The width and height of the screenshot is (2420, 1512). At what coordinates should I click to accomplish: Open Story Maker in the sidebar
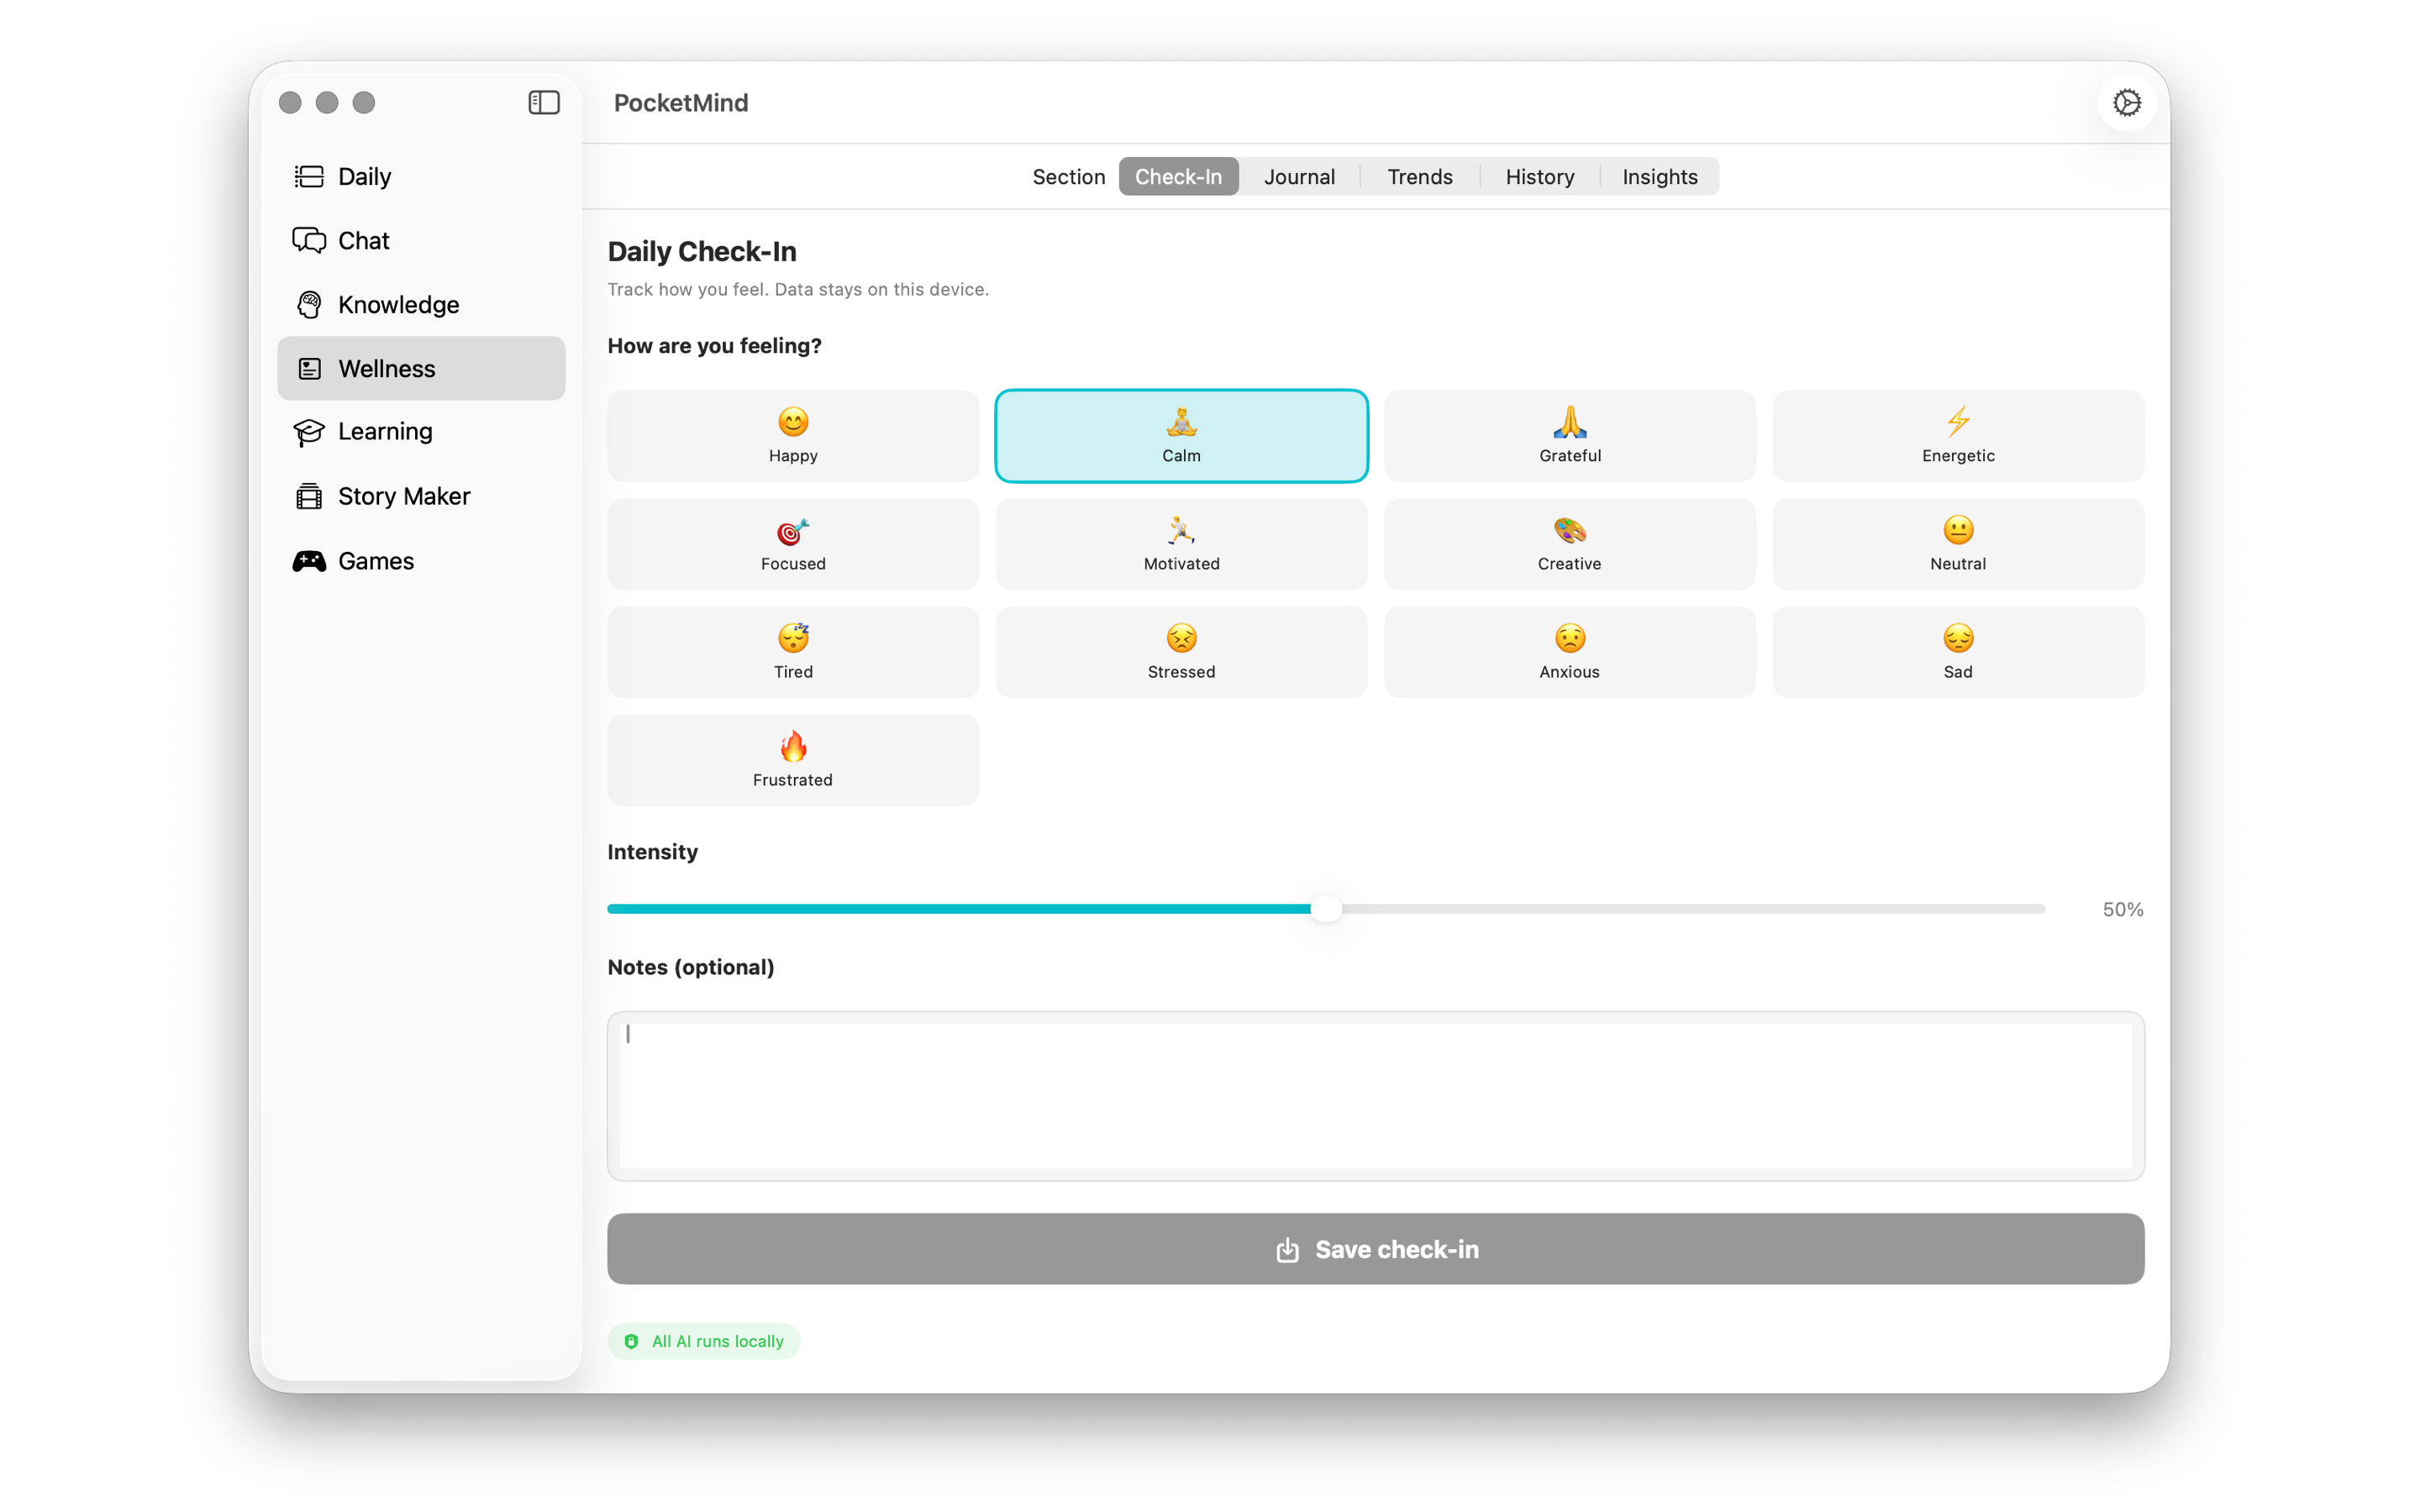(x=421, y=497)
